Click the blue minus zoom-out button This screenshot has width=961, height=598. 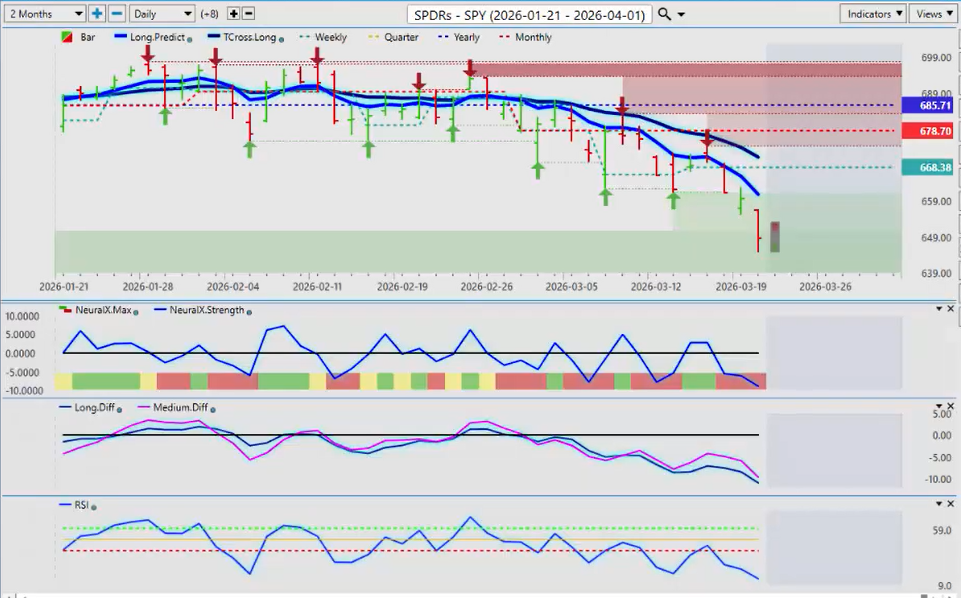pyautogui.click(x=116, y=14)
